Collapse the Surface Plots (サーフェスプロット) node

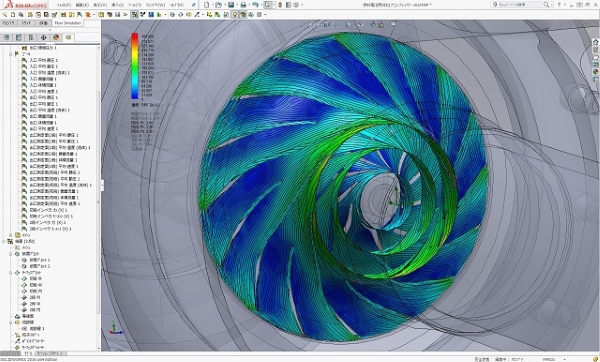coord(11,272)
